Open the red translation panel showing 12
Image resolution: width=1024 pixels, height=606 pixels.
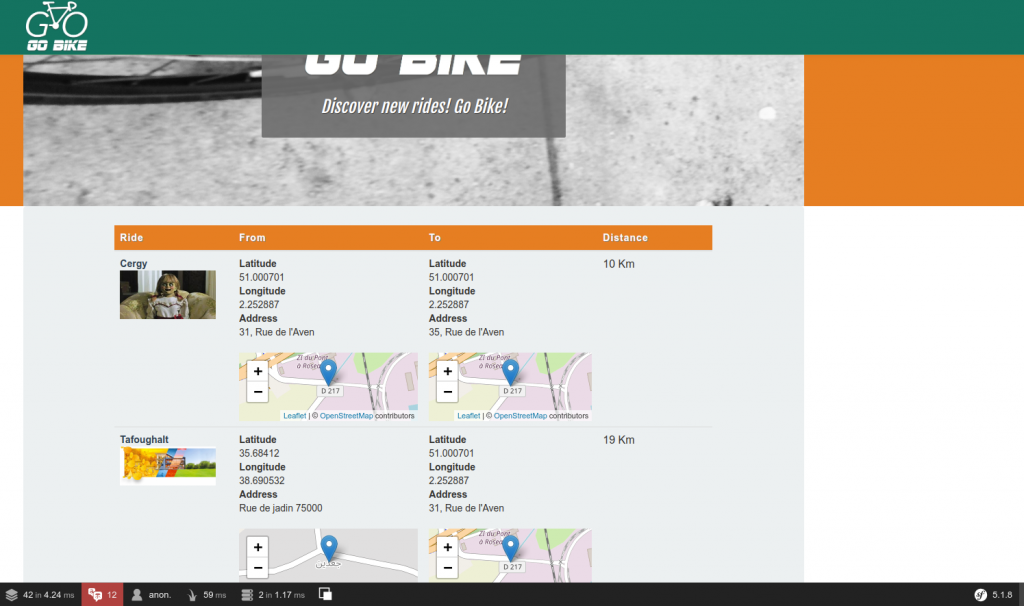(x=102, y=595)
